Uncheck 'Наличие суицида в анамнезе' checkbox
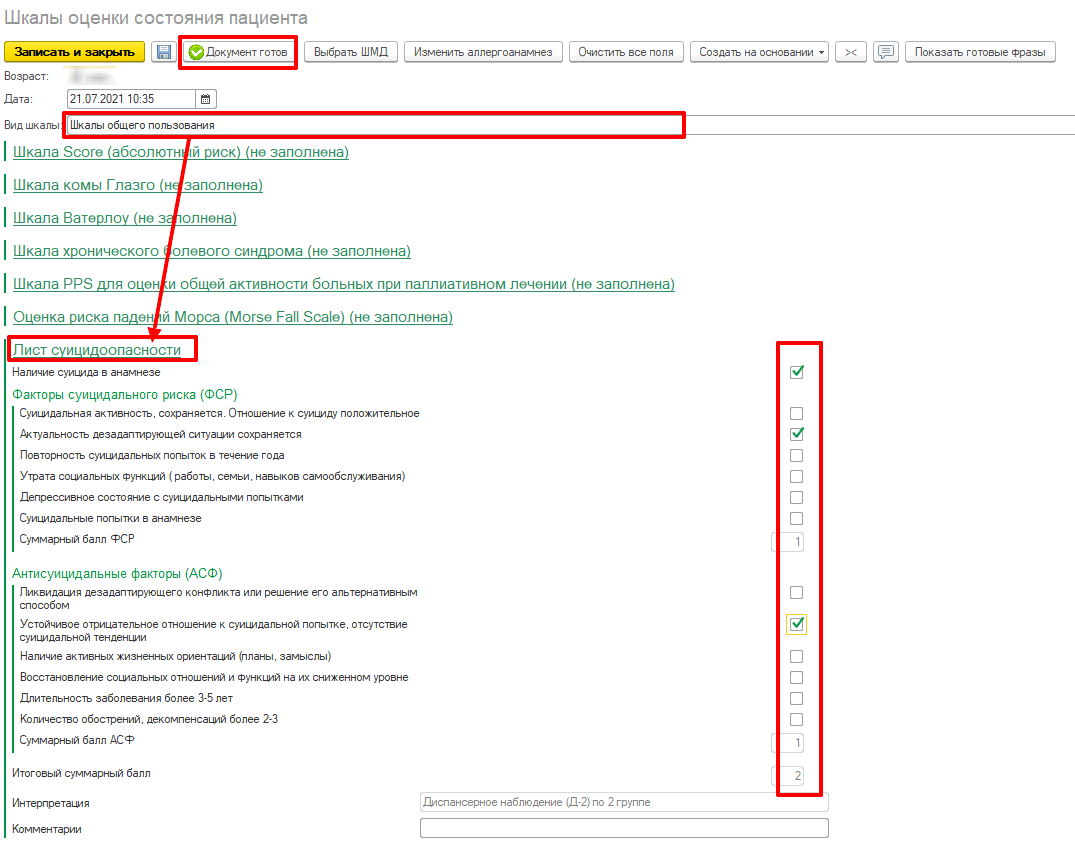The height and width of the screenshot is (847, 1075). [797, 372]
